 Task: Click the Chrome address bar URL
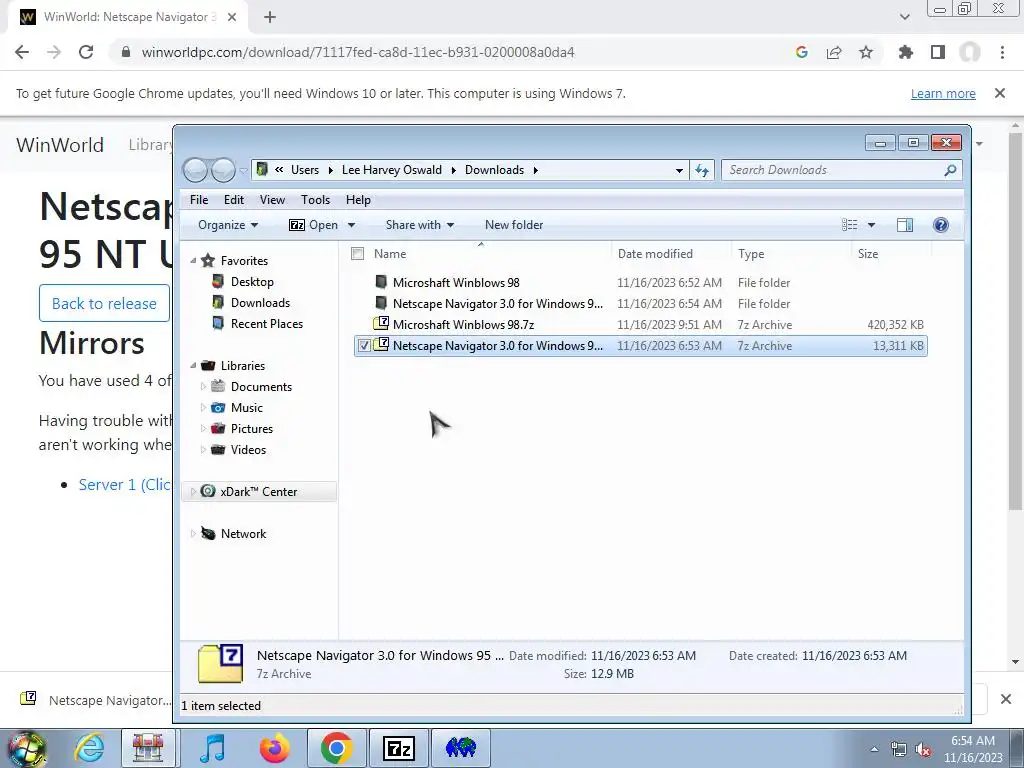tap(358, 52)
